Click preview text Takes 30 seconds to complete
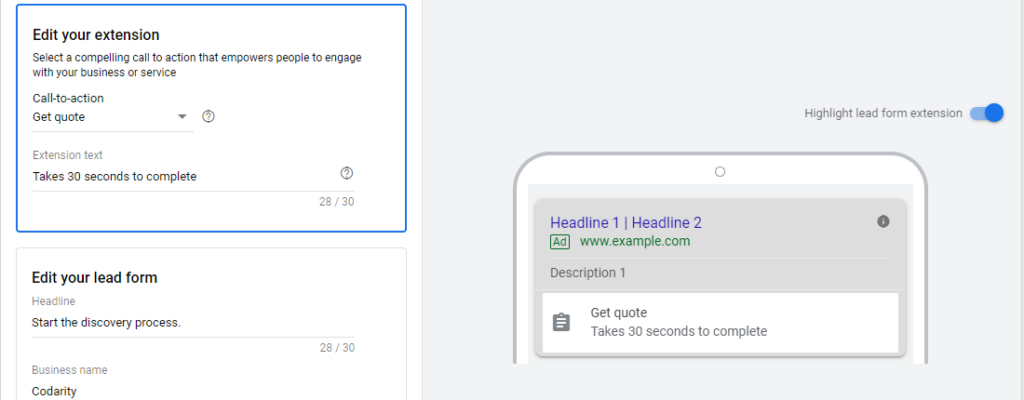Image resolution: width=1024 pixels, height=400 pixels. click(x=679, y=331)
